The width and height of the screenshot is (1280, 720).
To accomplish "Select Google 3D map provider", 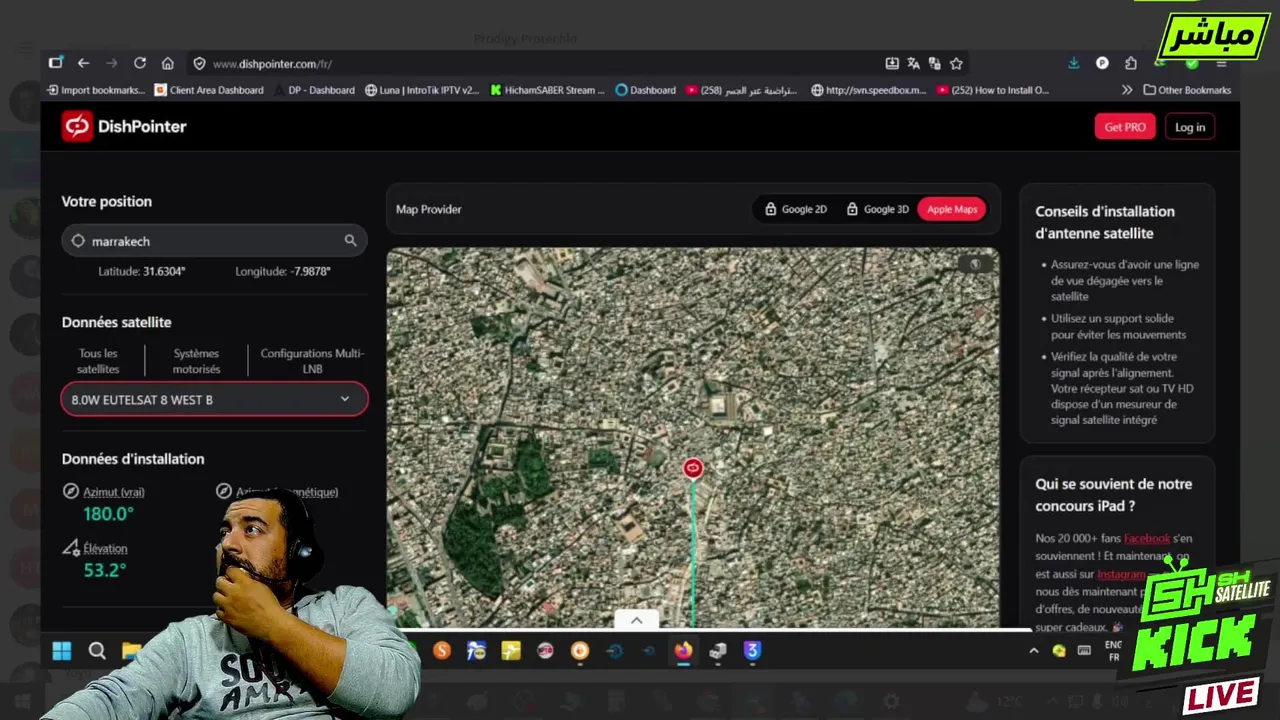I will tap(878, 209).
